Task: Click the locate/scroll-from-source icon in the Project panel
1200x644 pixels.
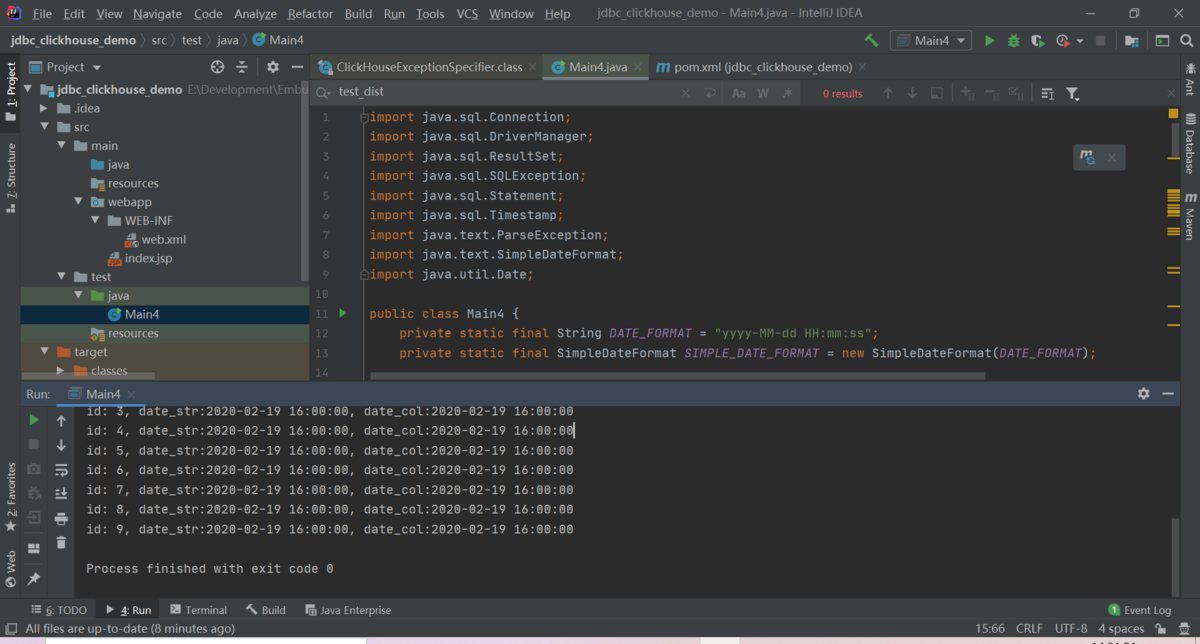Action: (x=217, y=67)
